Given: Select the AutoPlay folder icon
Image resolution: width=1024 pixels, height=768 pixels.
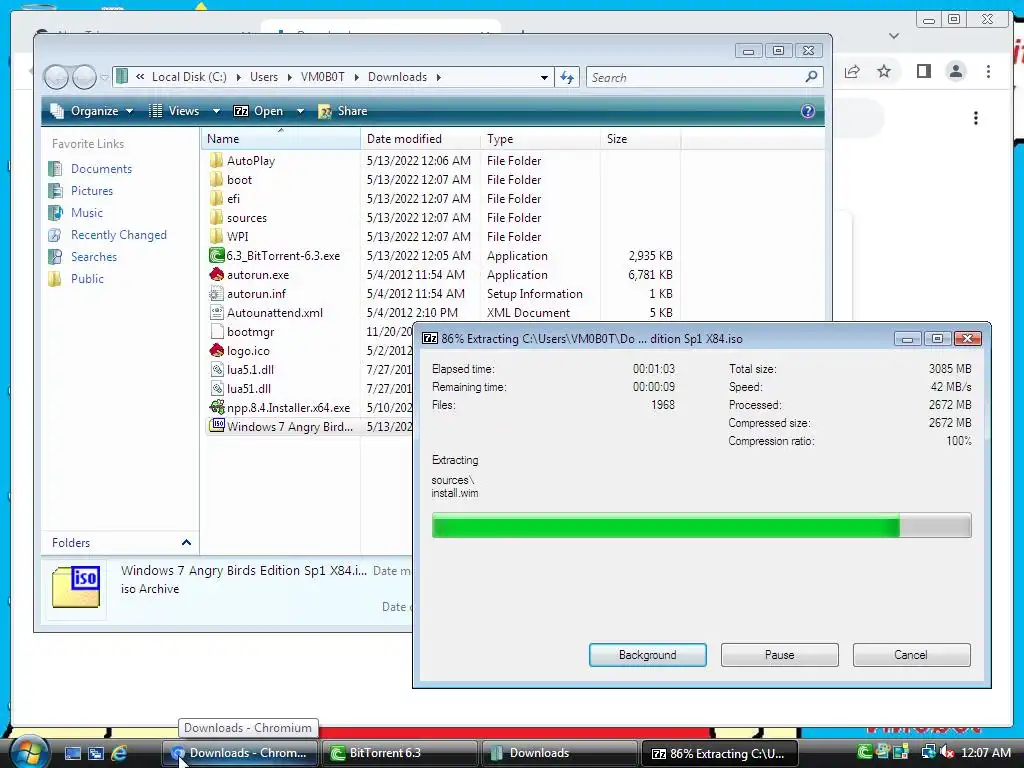Looking at the screenshot, I should coord(217,161).
